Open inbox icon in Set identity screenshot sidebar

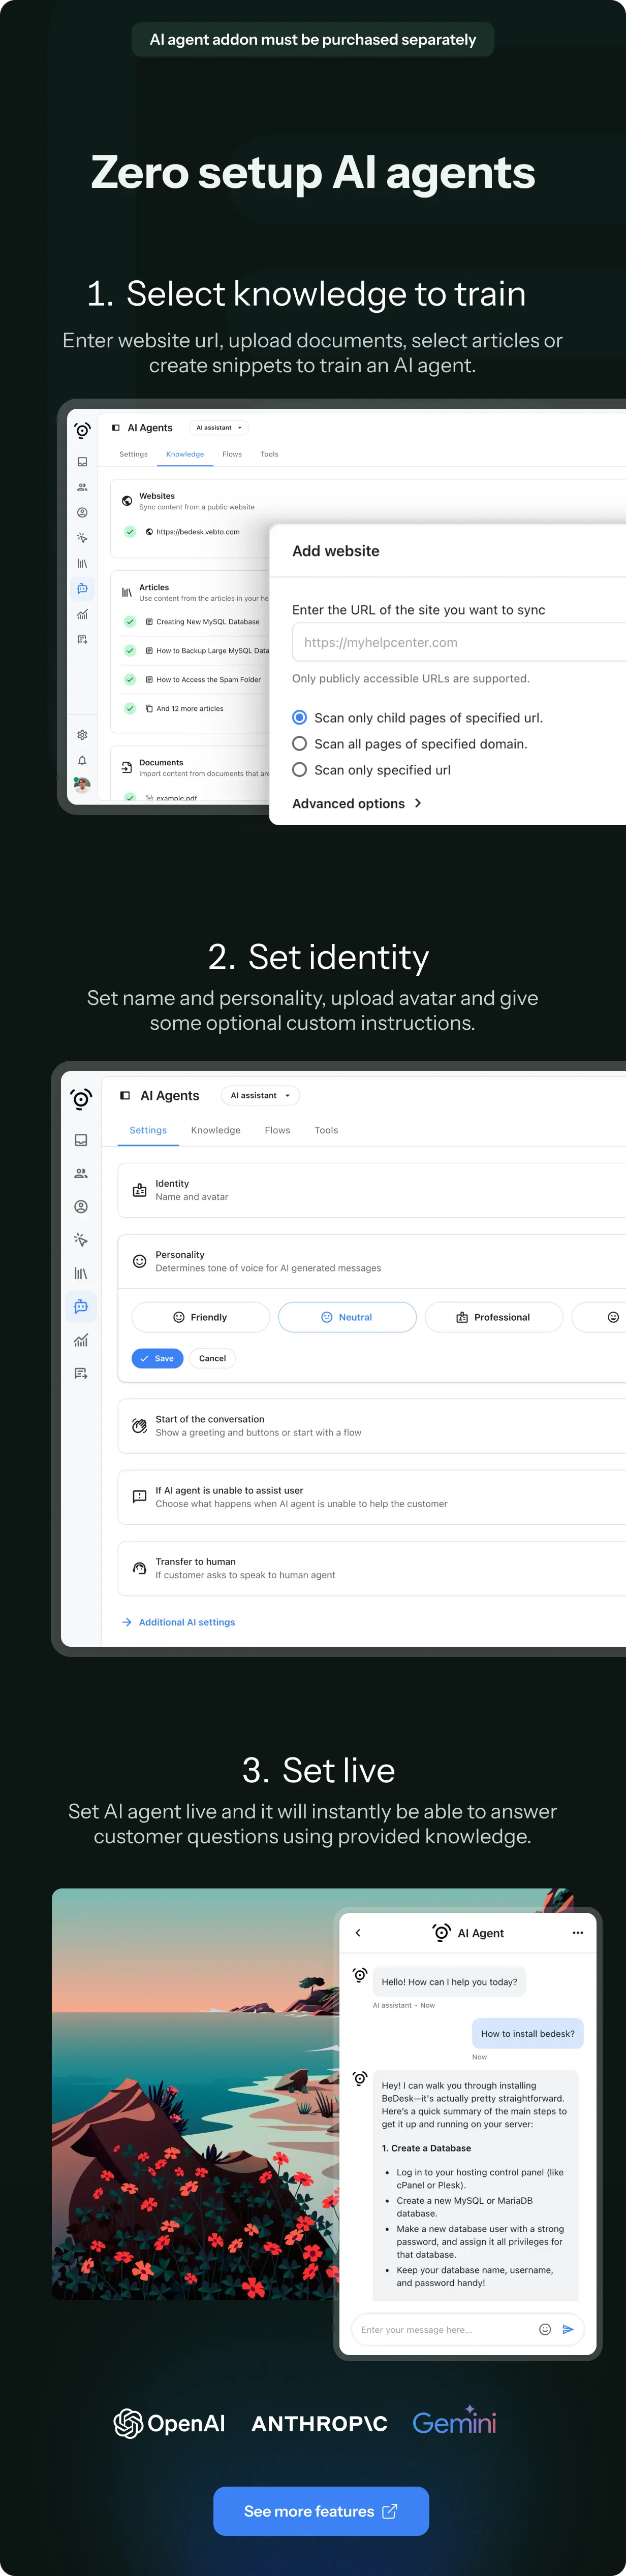pos(81,1140)
